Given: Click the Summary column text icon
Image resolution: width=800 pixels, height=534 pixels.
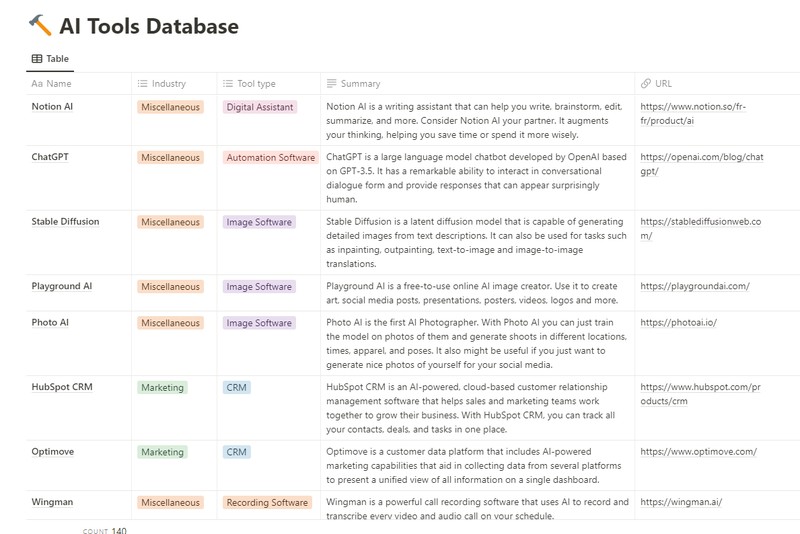Looking at the screenshot, I should pyautogui.click(x=330, y=84).
